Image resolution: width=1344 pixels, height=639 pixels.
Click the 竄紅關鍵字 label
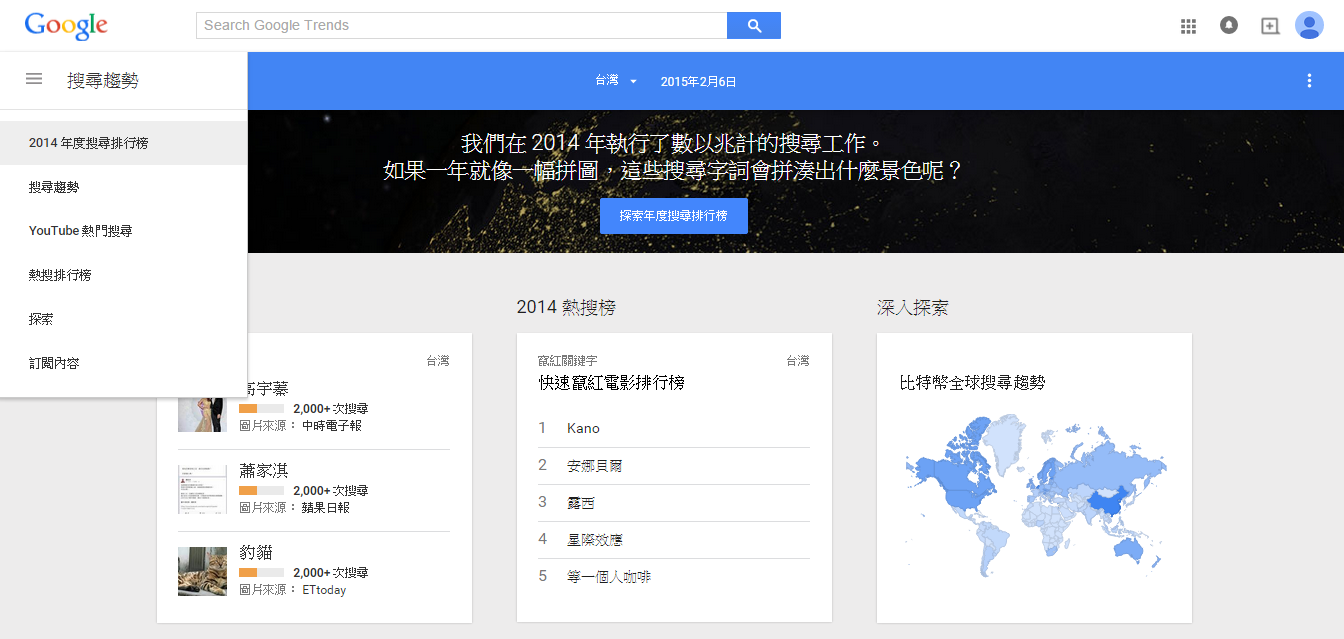567,361
